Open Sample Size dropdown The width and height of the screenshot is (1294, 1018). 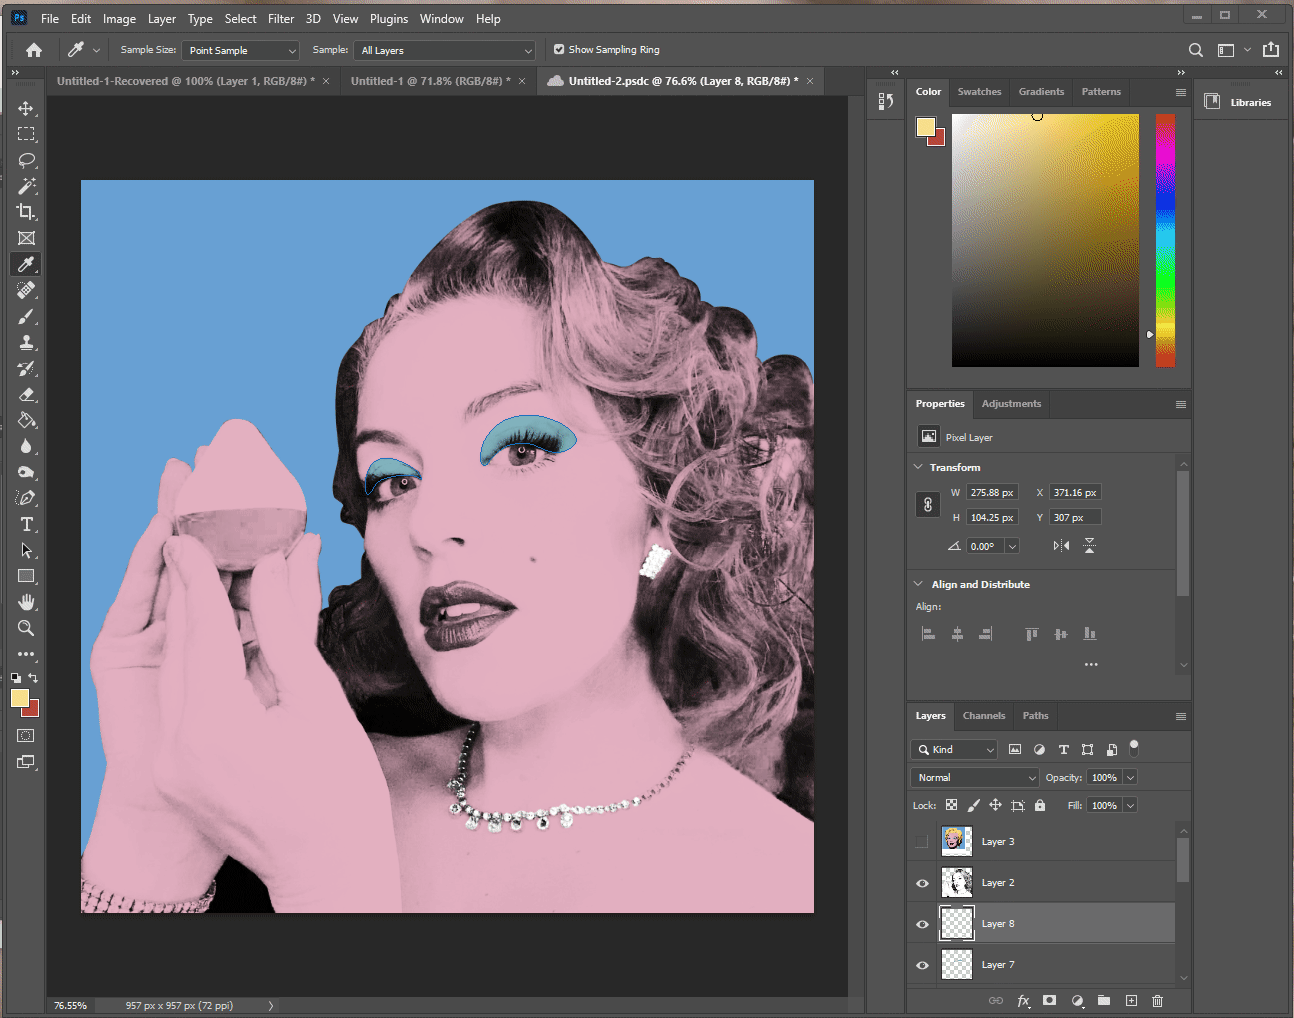241,50
